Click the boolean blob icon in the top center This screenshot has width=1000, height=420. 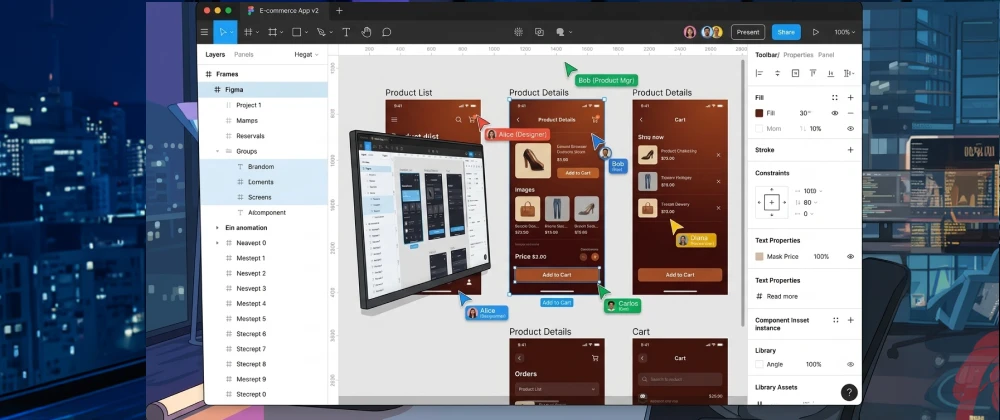560,32
